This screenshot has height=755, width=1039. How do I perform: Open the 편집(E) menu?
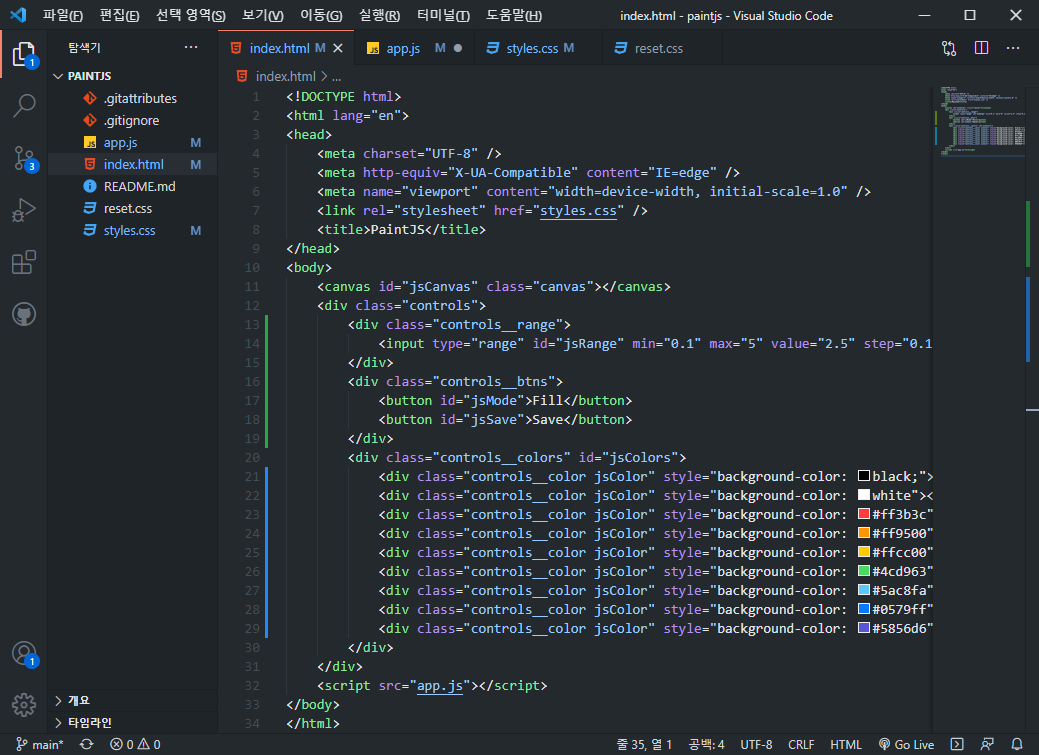119,15
